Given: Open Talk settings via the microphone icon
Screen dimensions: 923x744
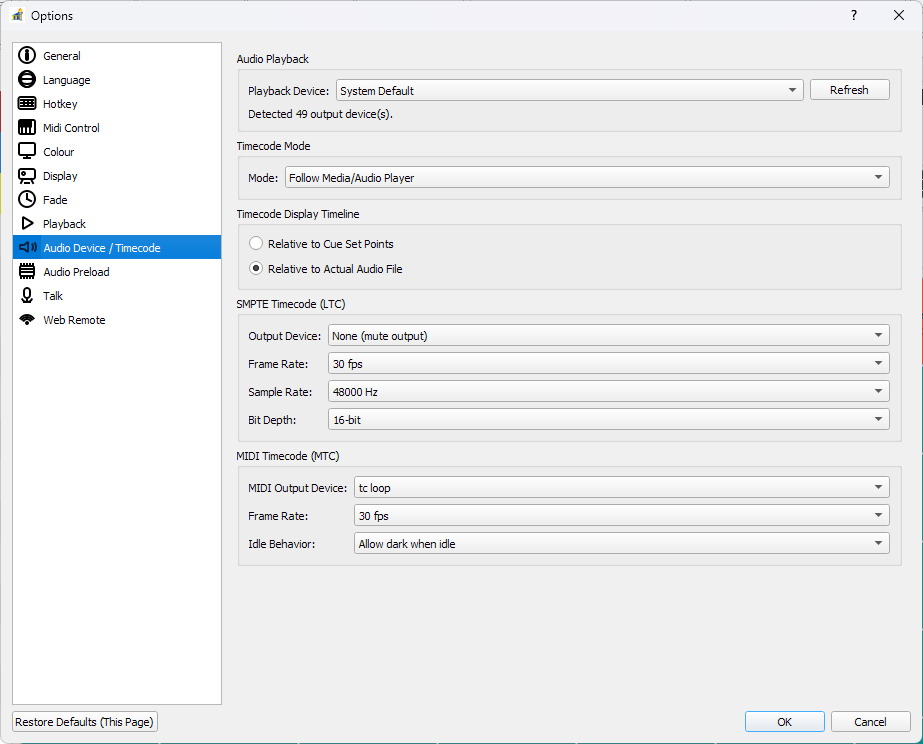Looking at the screenshot, I should (x=27, y=295).
